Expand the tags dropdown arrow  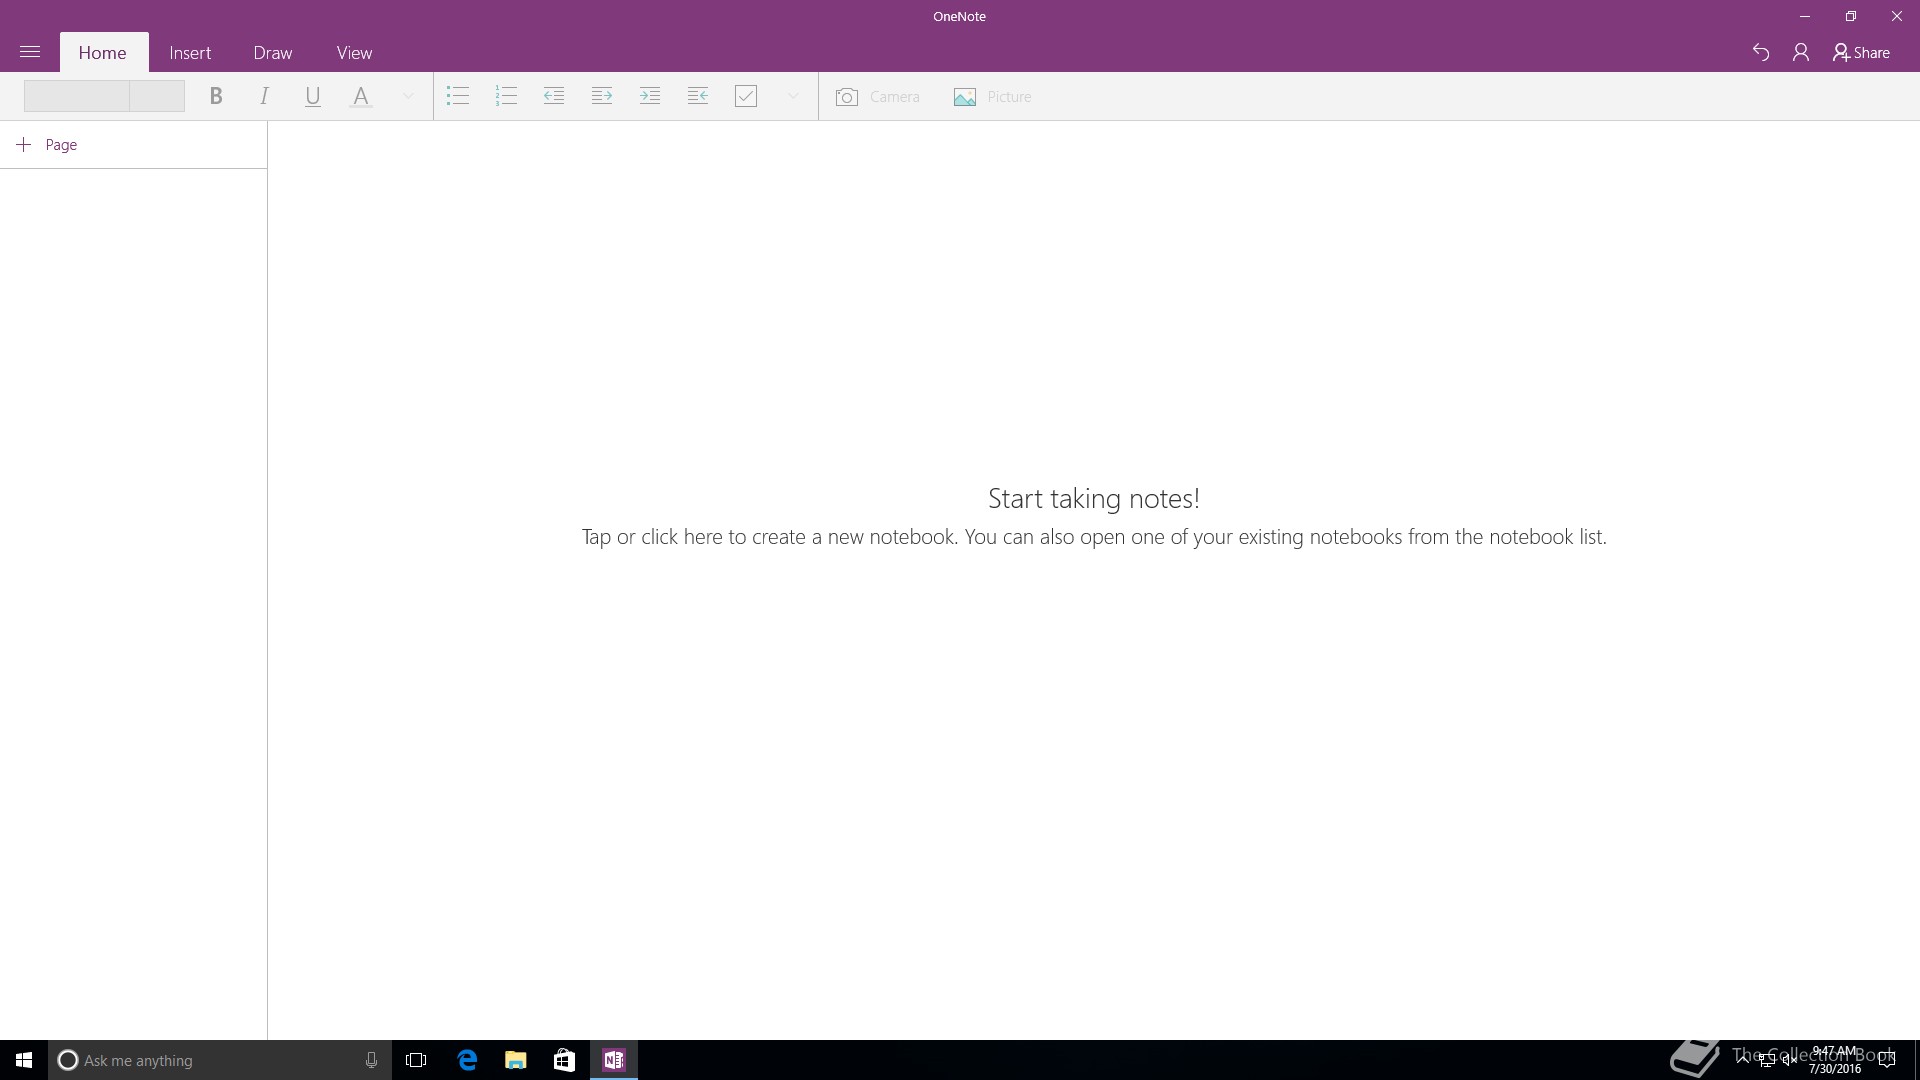(x=793, y=96)
